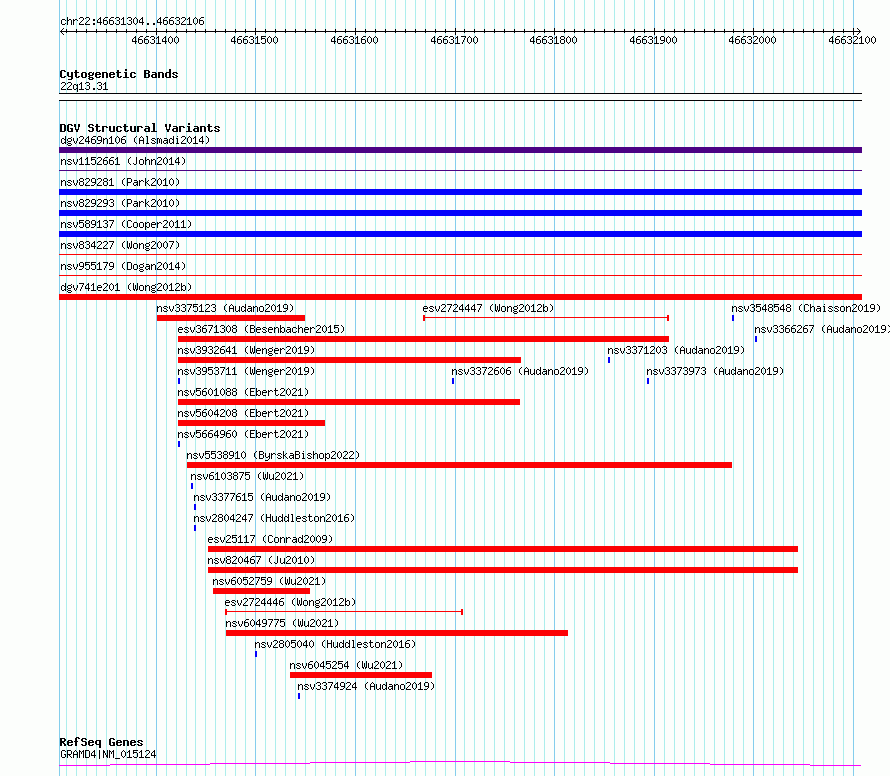
Task: Click the blue marker under nsv3371203
Action: click(x=609, y=360)
